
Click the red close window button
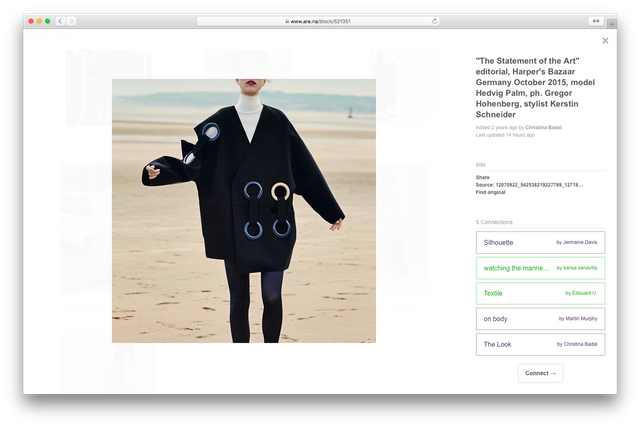pyautogui.click(x=31, y=21)
